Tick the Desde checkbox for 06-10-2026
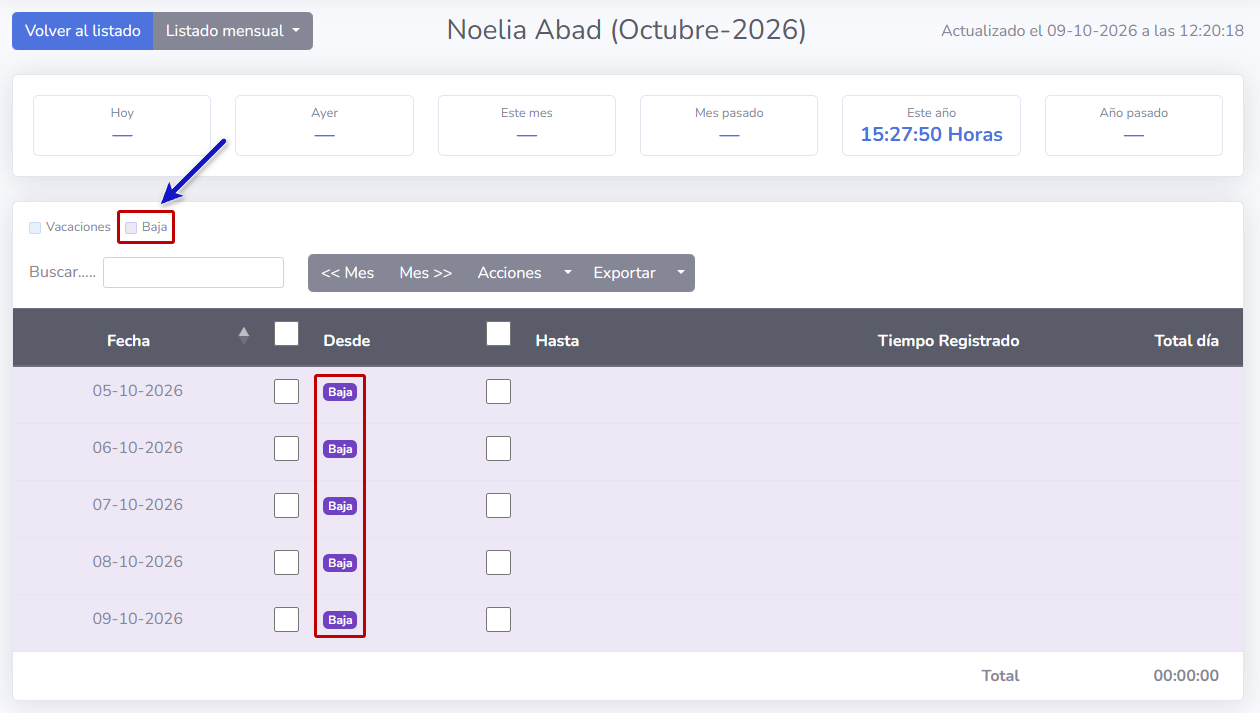Screen dimensions: 1260x713 pos(286,448)
